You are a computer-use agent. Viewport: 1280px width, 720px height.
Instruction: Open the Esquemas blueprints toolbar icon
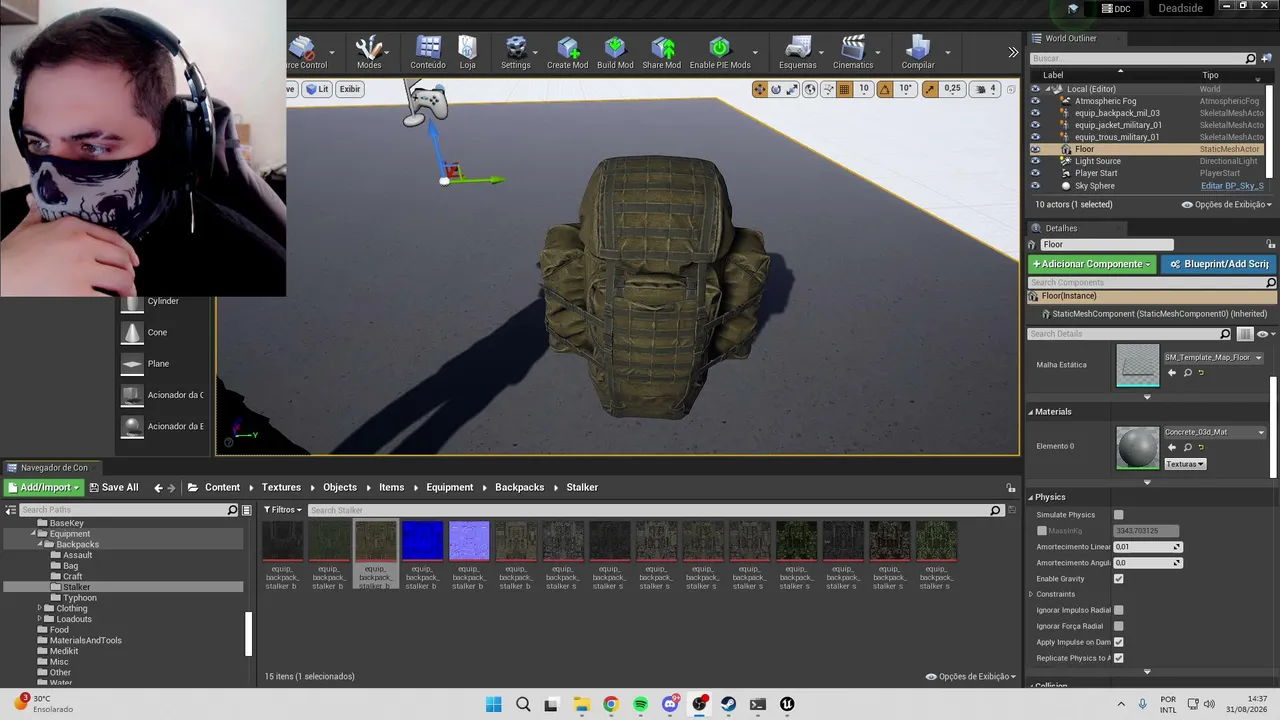[797, 52]
